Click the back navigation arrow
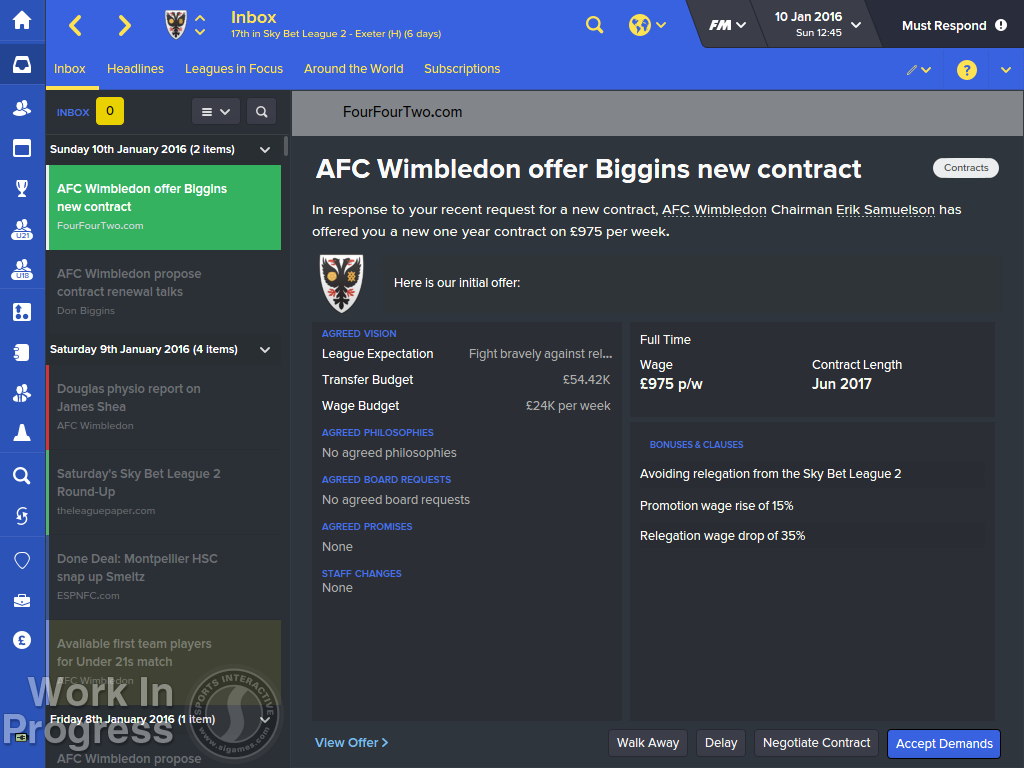This screenshot has height=768, width=1024. click(x=76, y=25)
